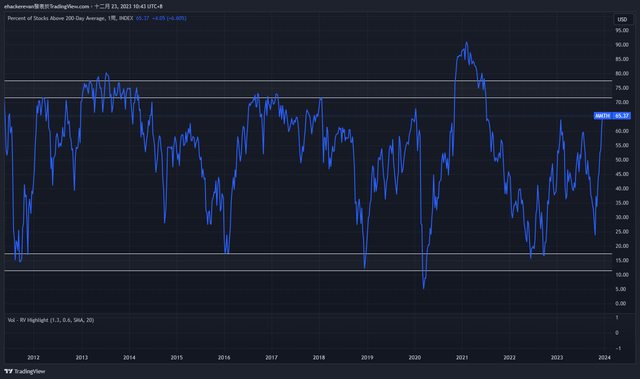The image size is (640, 379).
Task: Select the Percent of Stocks Above 200-Day Average title
Action: click(x=56, y=18)
